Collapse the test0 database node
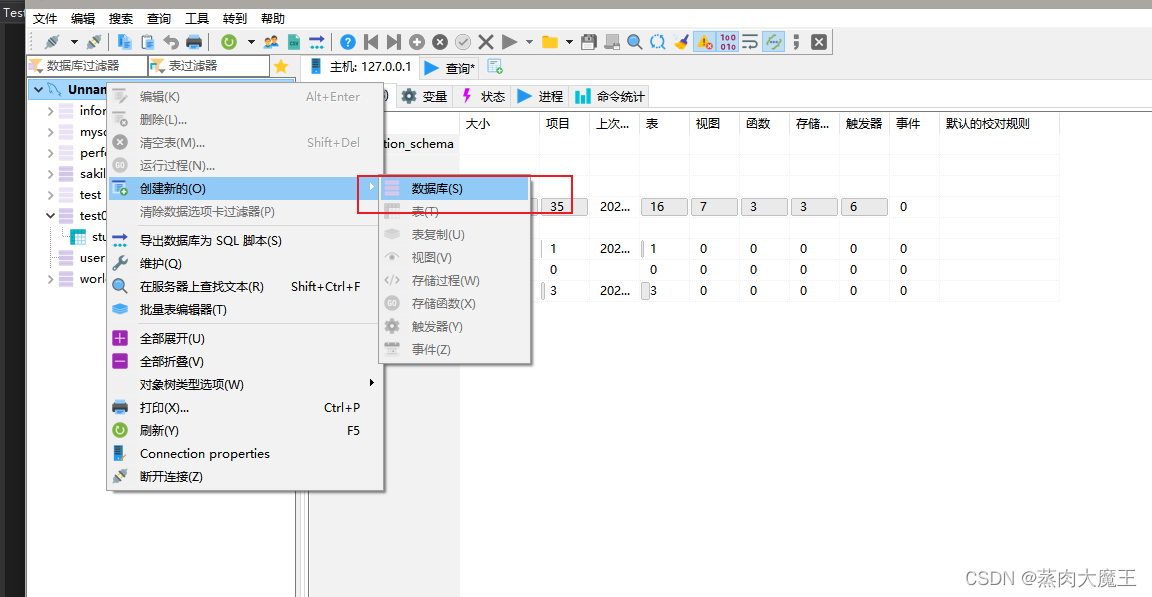Image resolution: width=1152 pixels, height=597 pixels. [50, 216]
